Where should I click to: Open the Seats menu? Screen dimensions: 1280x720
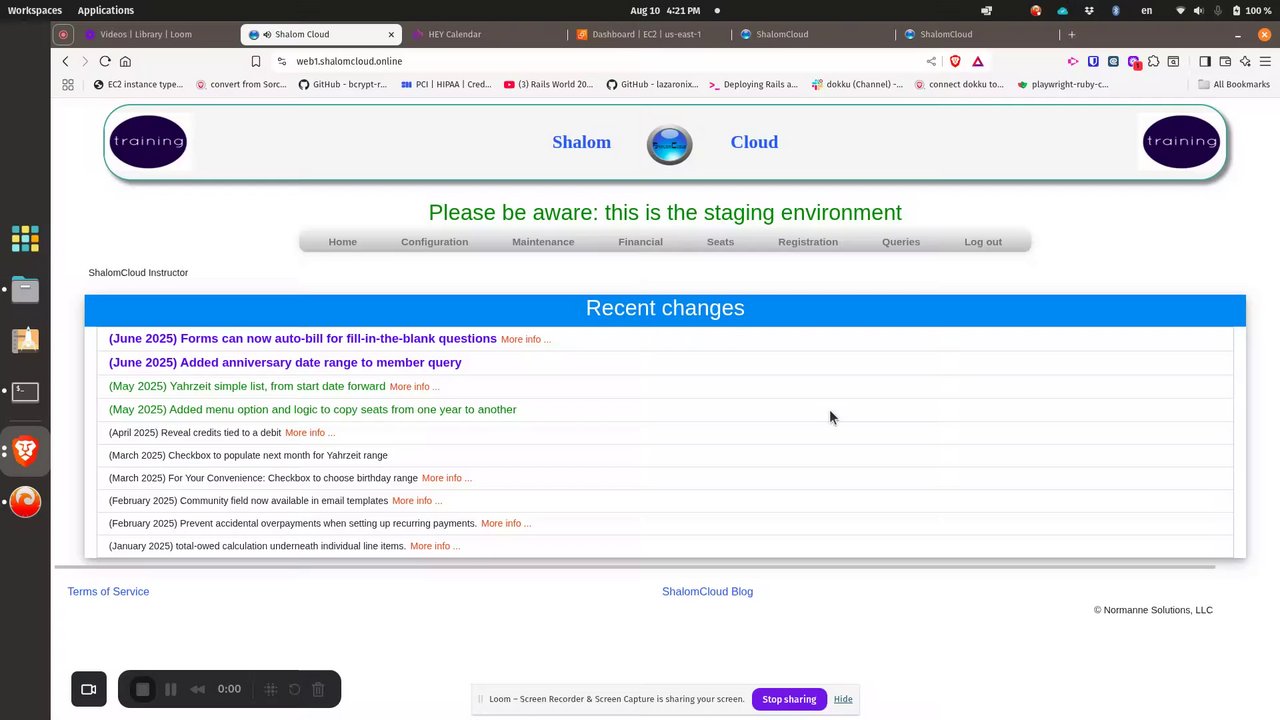(x=720, y=242)
